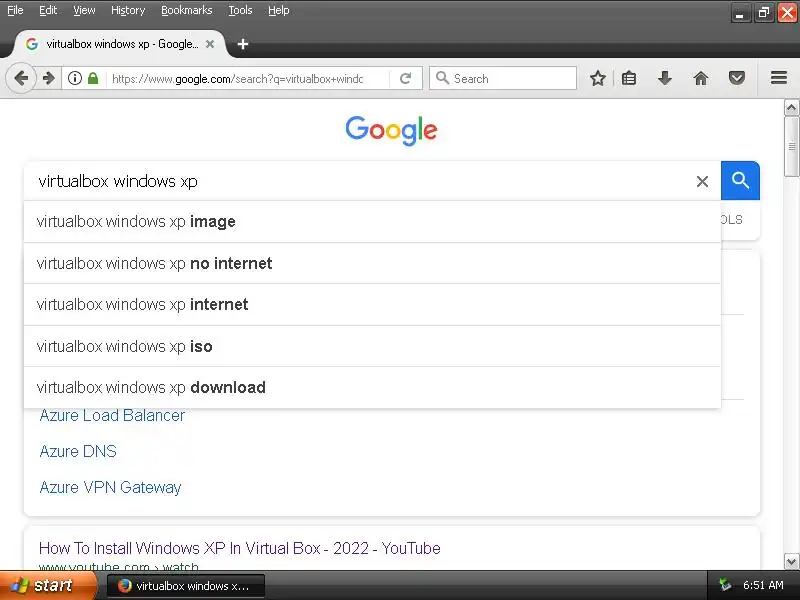Bookmark this page with the star icon
This screenshot has width=800, height=600.
point(597,78)
